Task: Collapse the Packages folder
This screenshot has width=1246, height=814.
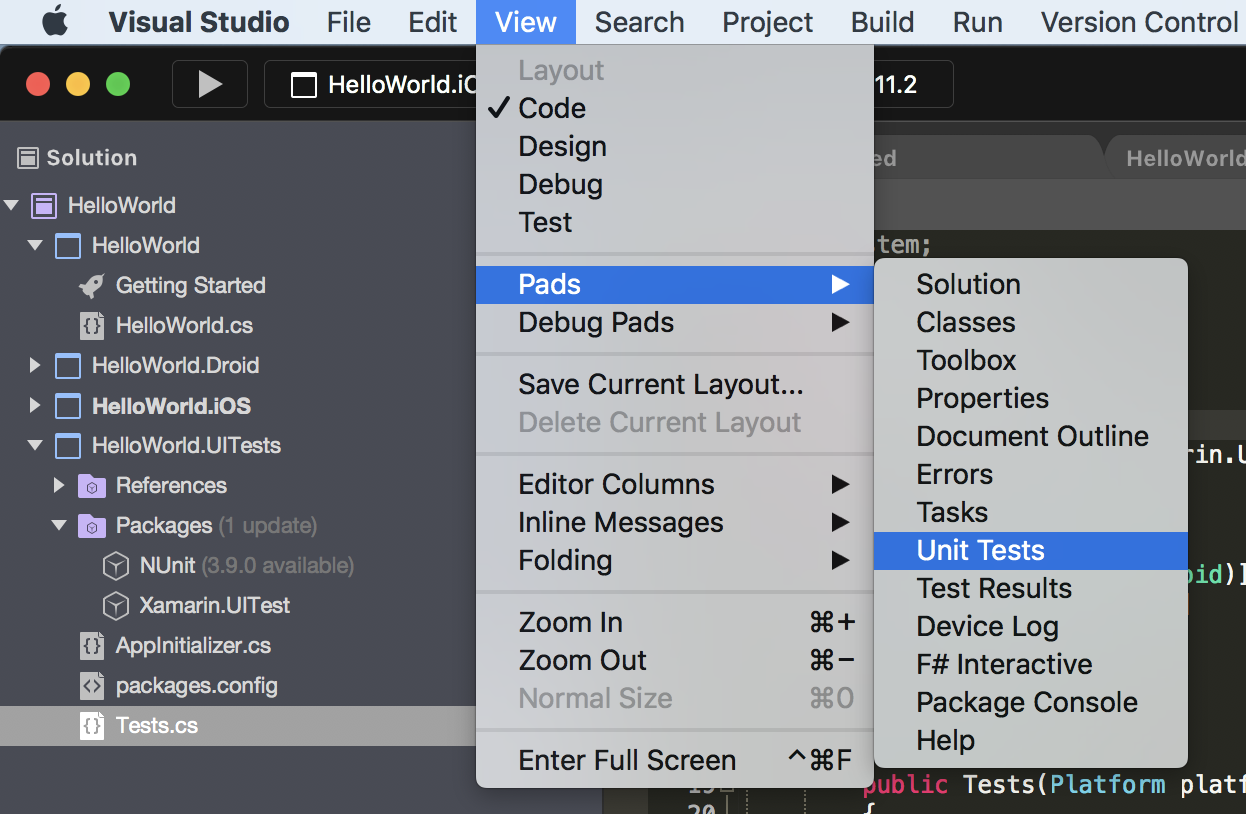Action: (x=59, y=526)
